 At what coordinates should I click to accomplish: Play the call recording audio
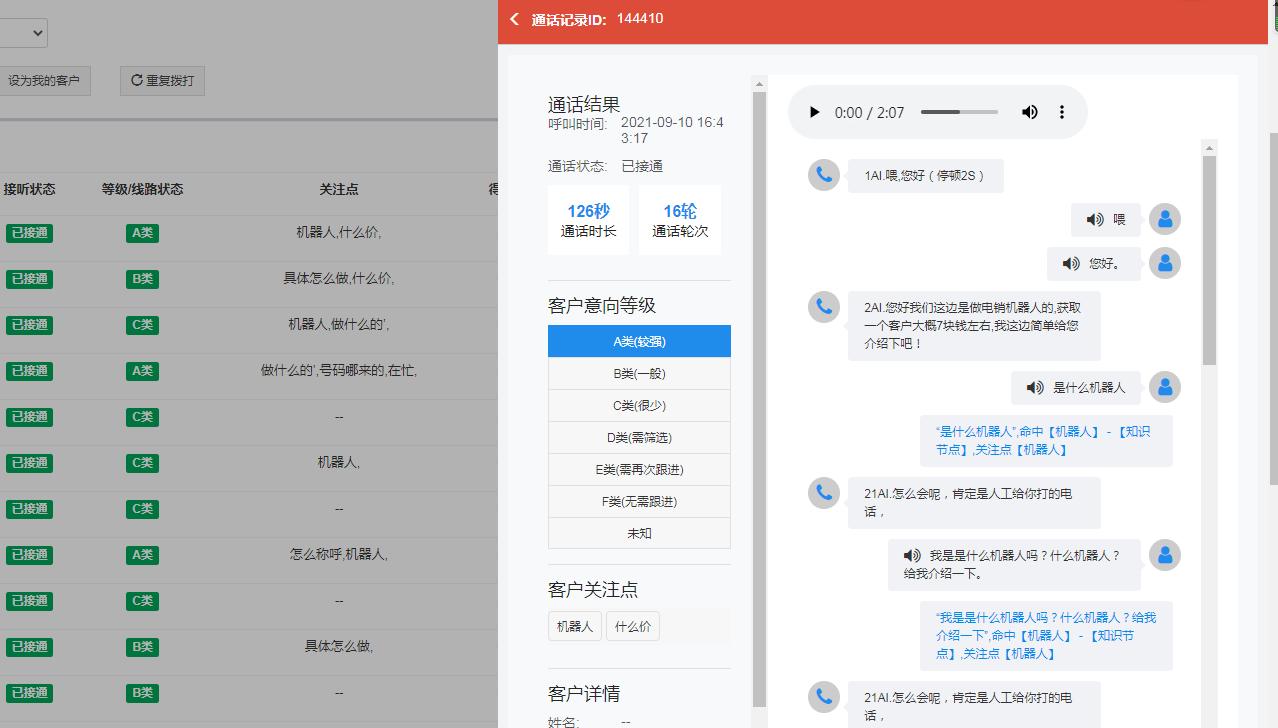click(814, 112)
